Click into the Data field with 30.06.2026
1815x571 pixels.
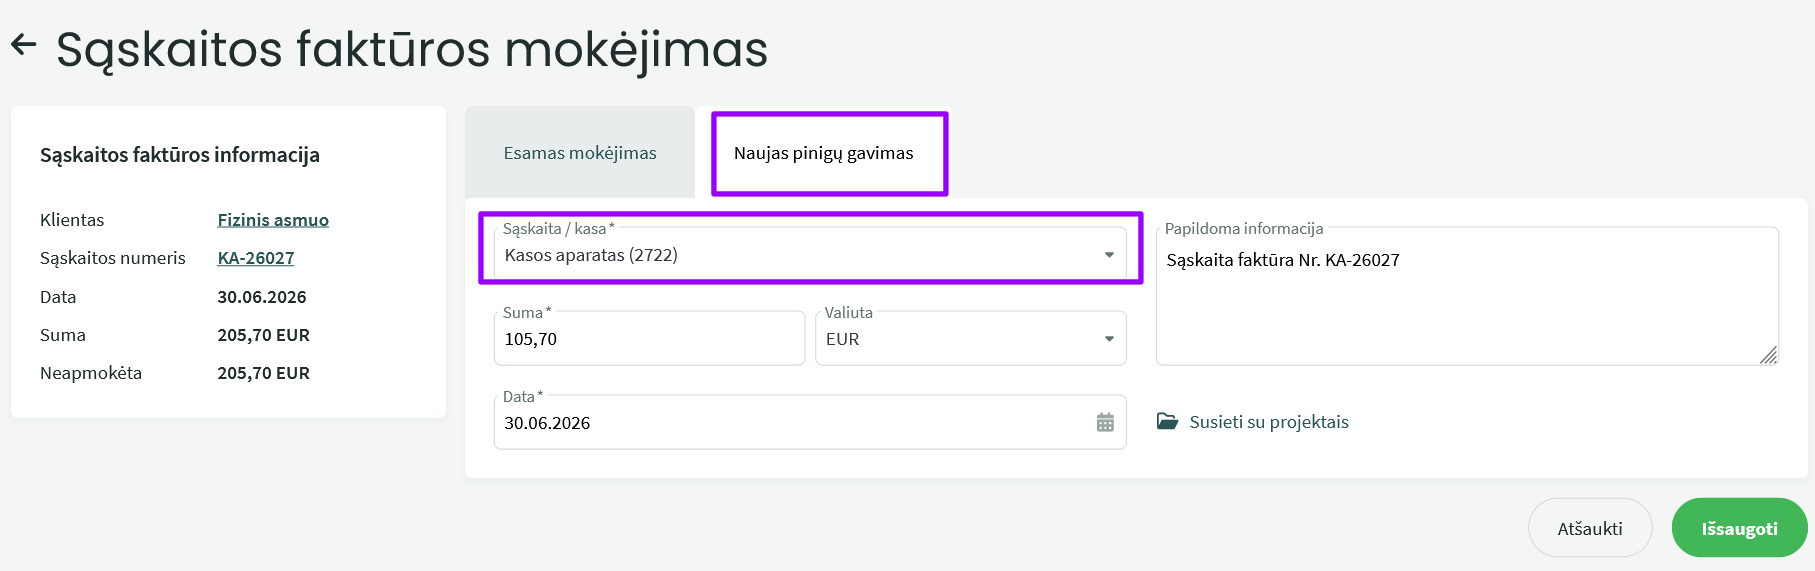[810, 422]
